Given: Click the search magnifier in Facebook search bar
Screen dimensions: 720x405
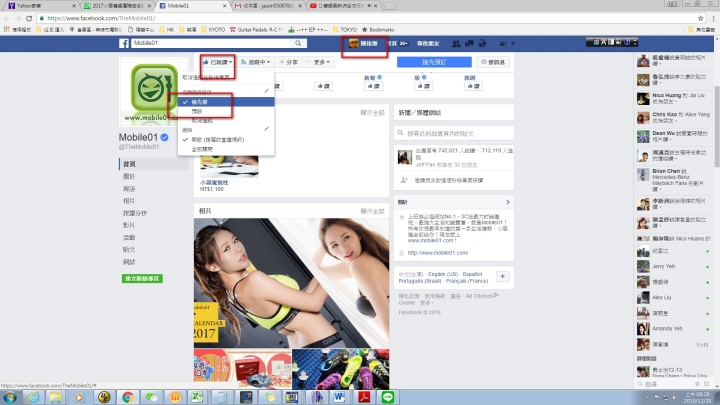Looking at the screenshot, I should coord(298,43).
